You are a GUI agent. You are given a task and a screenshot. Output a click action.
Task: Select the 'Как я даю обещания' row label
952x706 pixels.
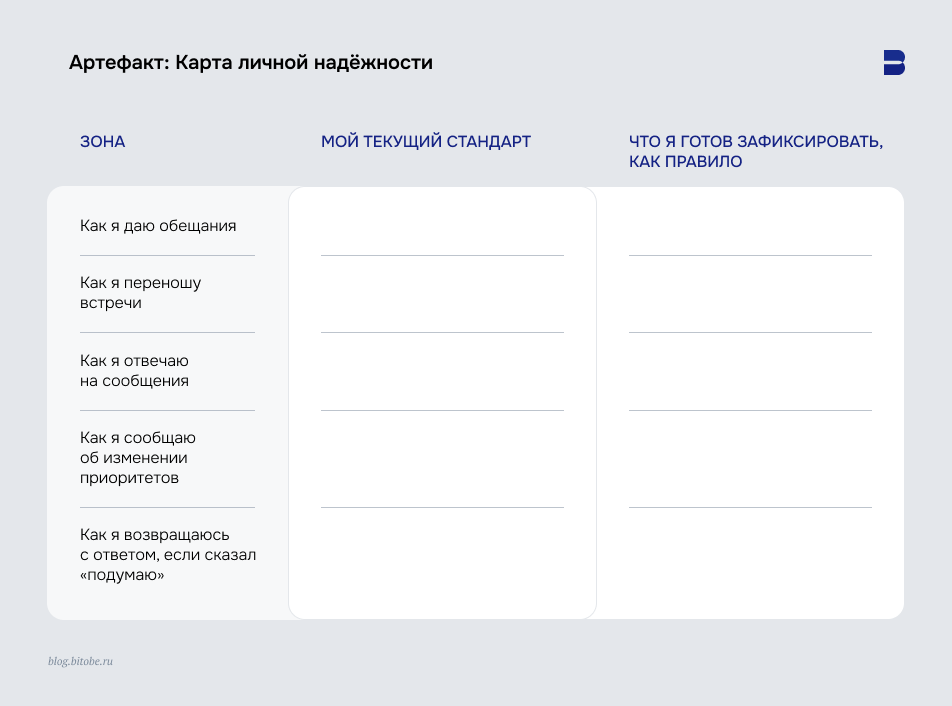pos(158,225)
